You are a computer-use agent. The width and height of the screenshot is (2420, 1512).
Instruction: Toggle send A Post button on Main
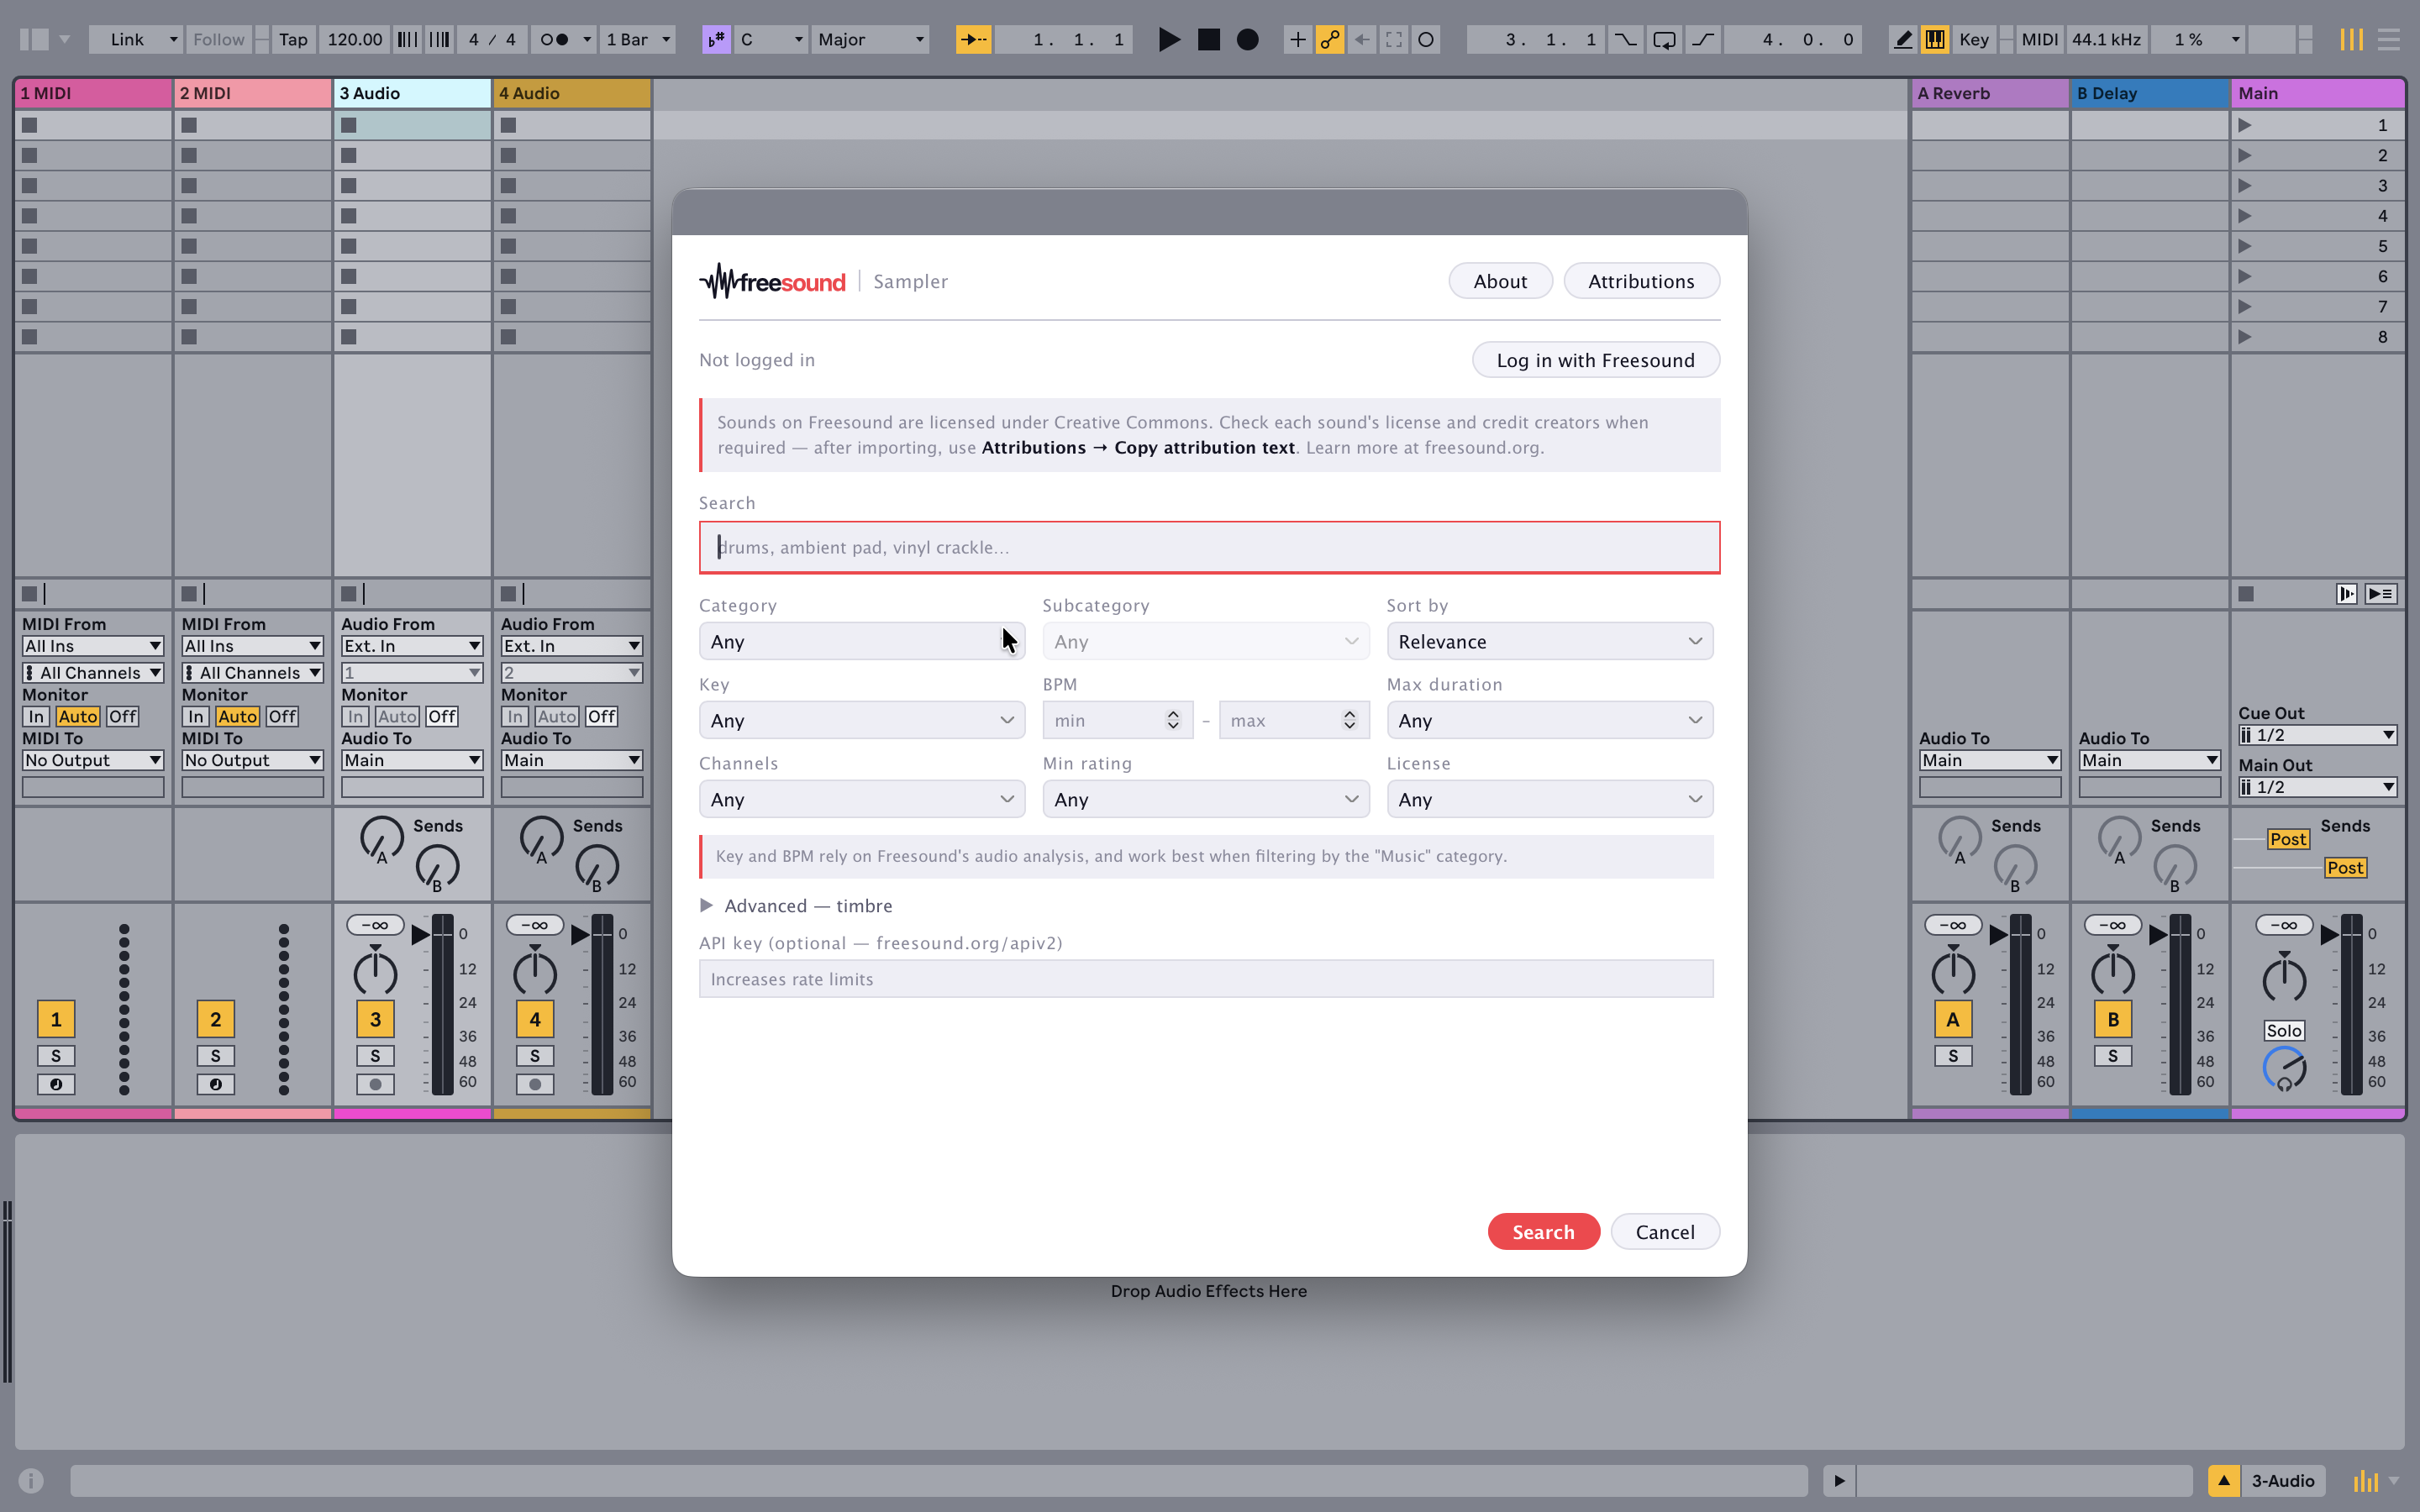coord(2288,839)
